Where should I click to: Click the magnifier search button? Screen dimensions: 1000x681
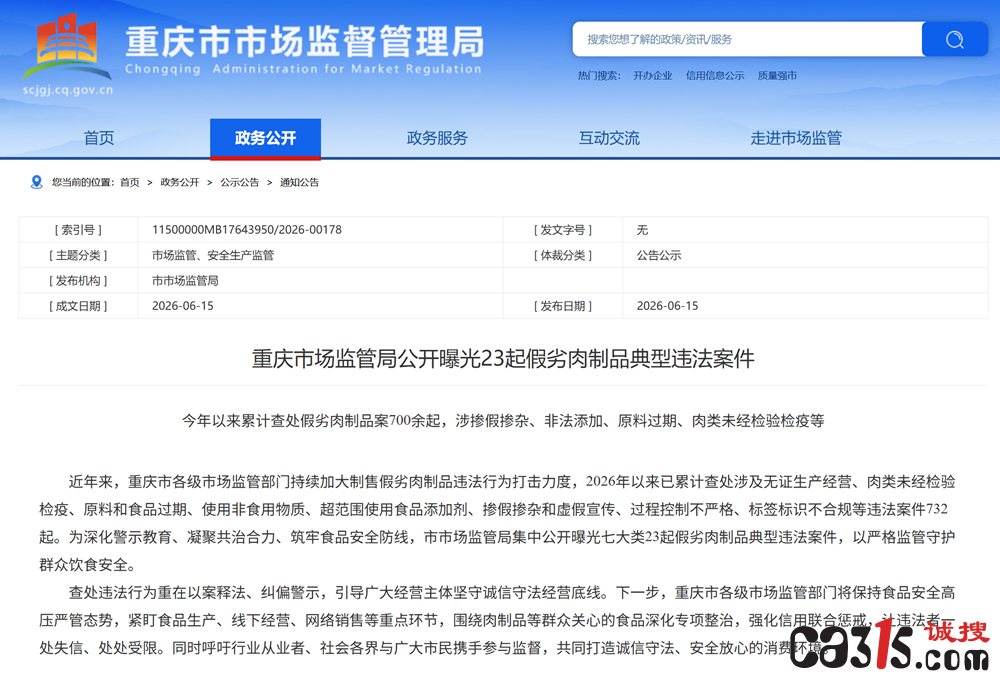tap(955, 39)
